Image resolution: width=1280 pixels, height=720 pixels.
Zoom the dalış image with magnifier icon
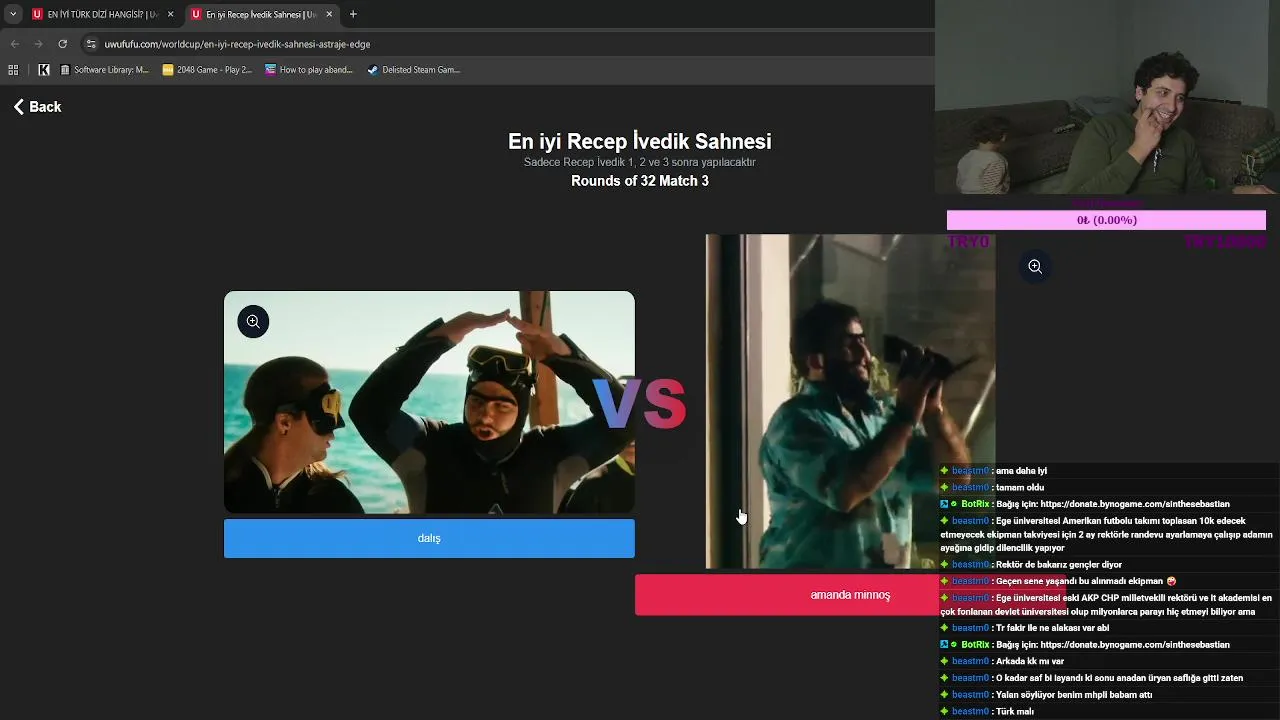[x=253, y=321]
